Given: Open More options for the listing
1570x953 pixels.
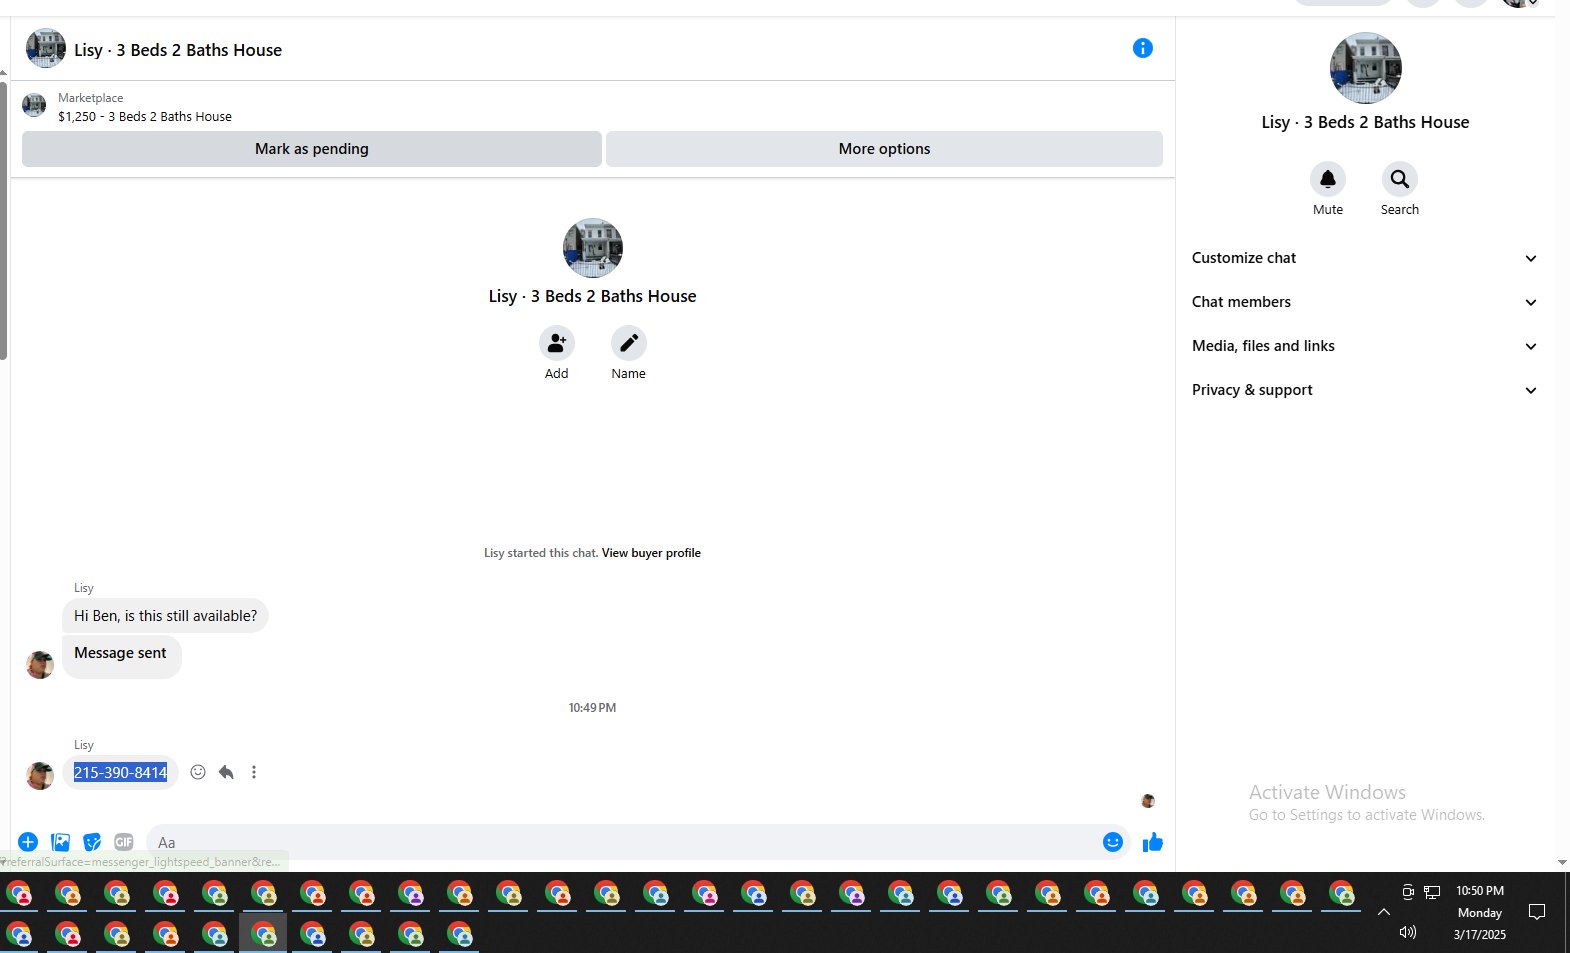Looking at the screenshot, I should coord(884,149).
